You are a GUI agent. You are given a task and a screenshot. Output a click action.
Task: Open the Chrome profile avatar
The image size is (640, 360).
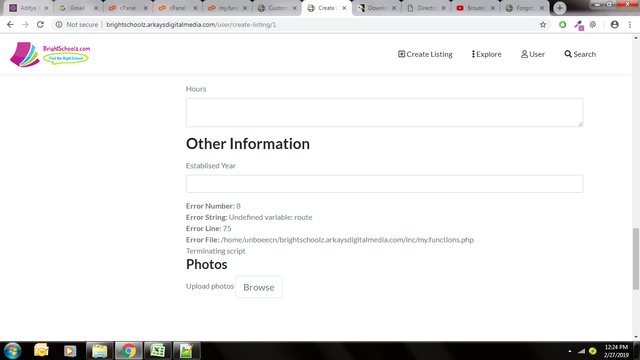pyautogui.click(x=615, y=24)
